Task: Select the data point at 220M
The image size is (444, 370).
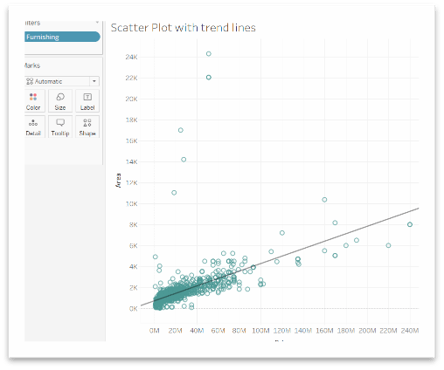Action: coord(388,246)
